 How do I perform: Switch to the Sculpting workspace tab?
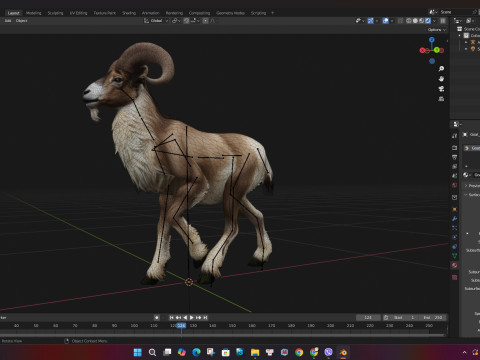[x=55, y=13]
